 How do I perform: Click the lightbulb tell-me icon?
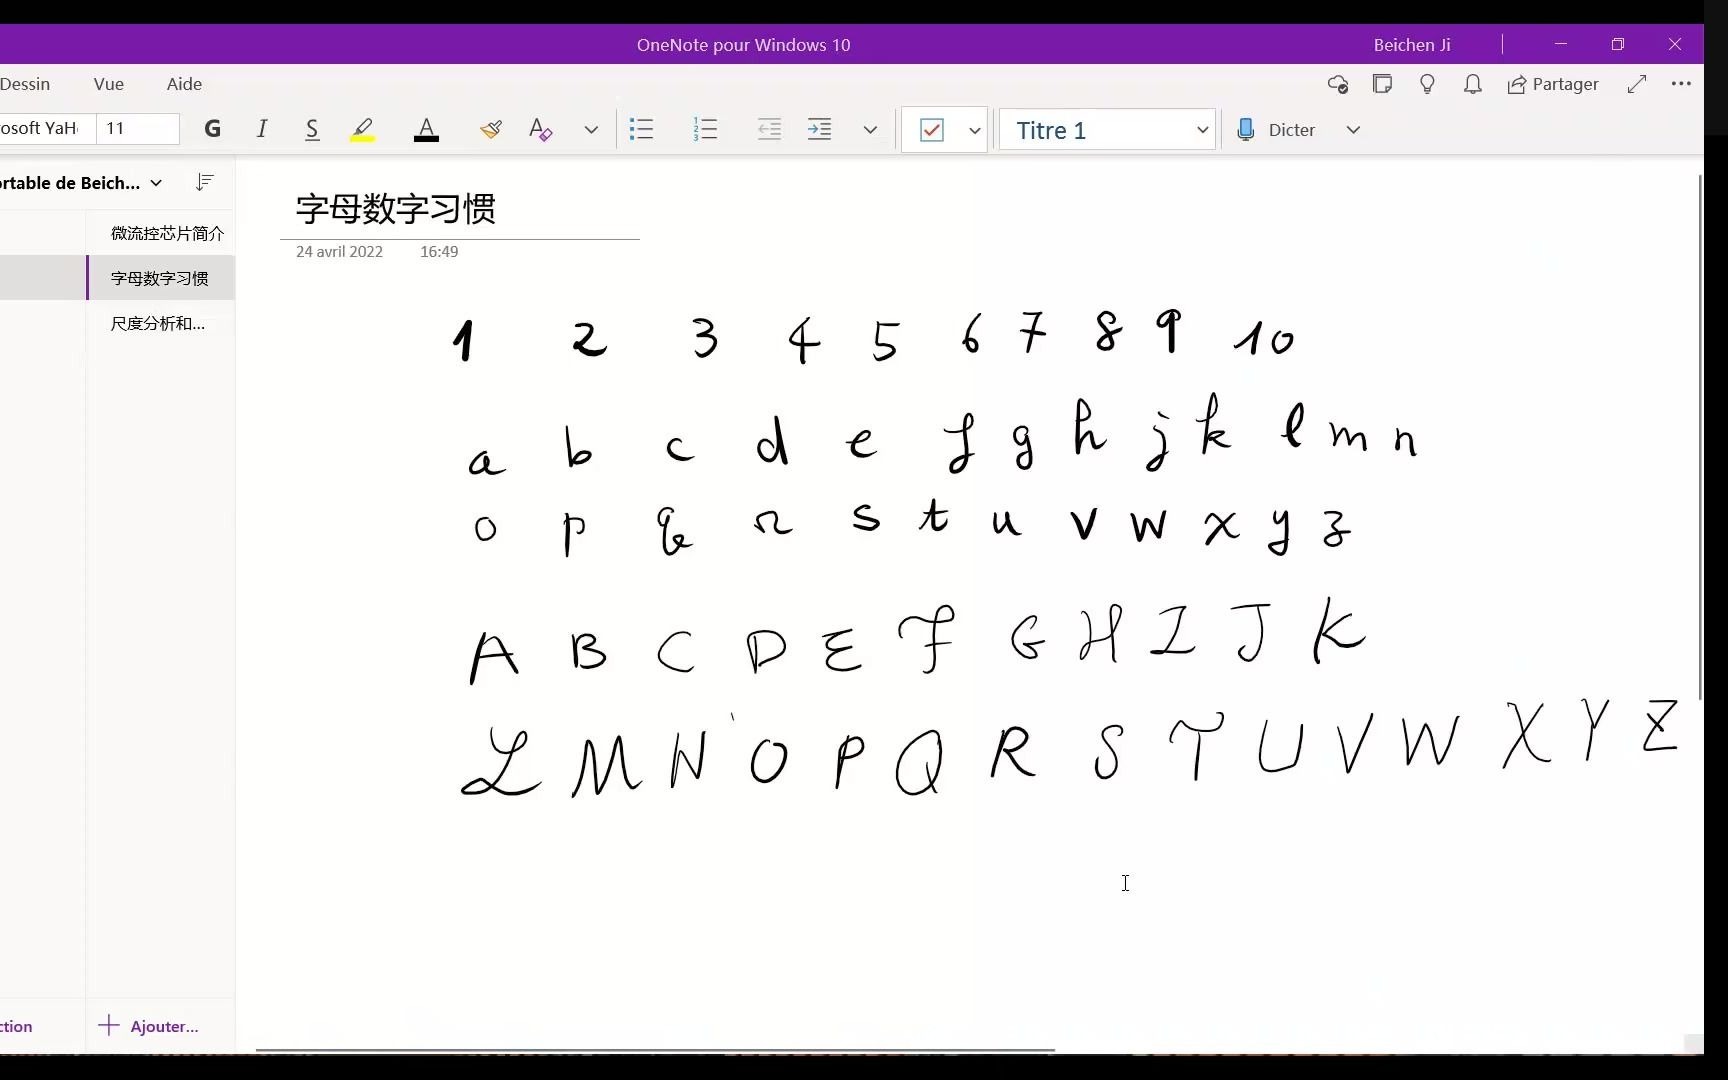(1428, 84)
